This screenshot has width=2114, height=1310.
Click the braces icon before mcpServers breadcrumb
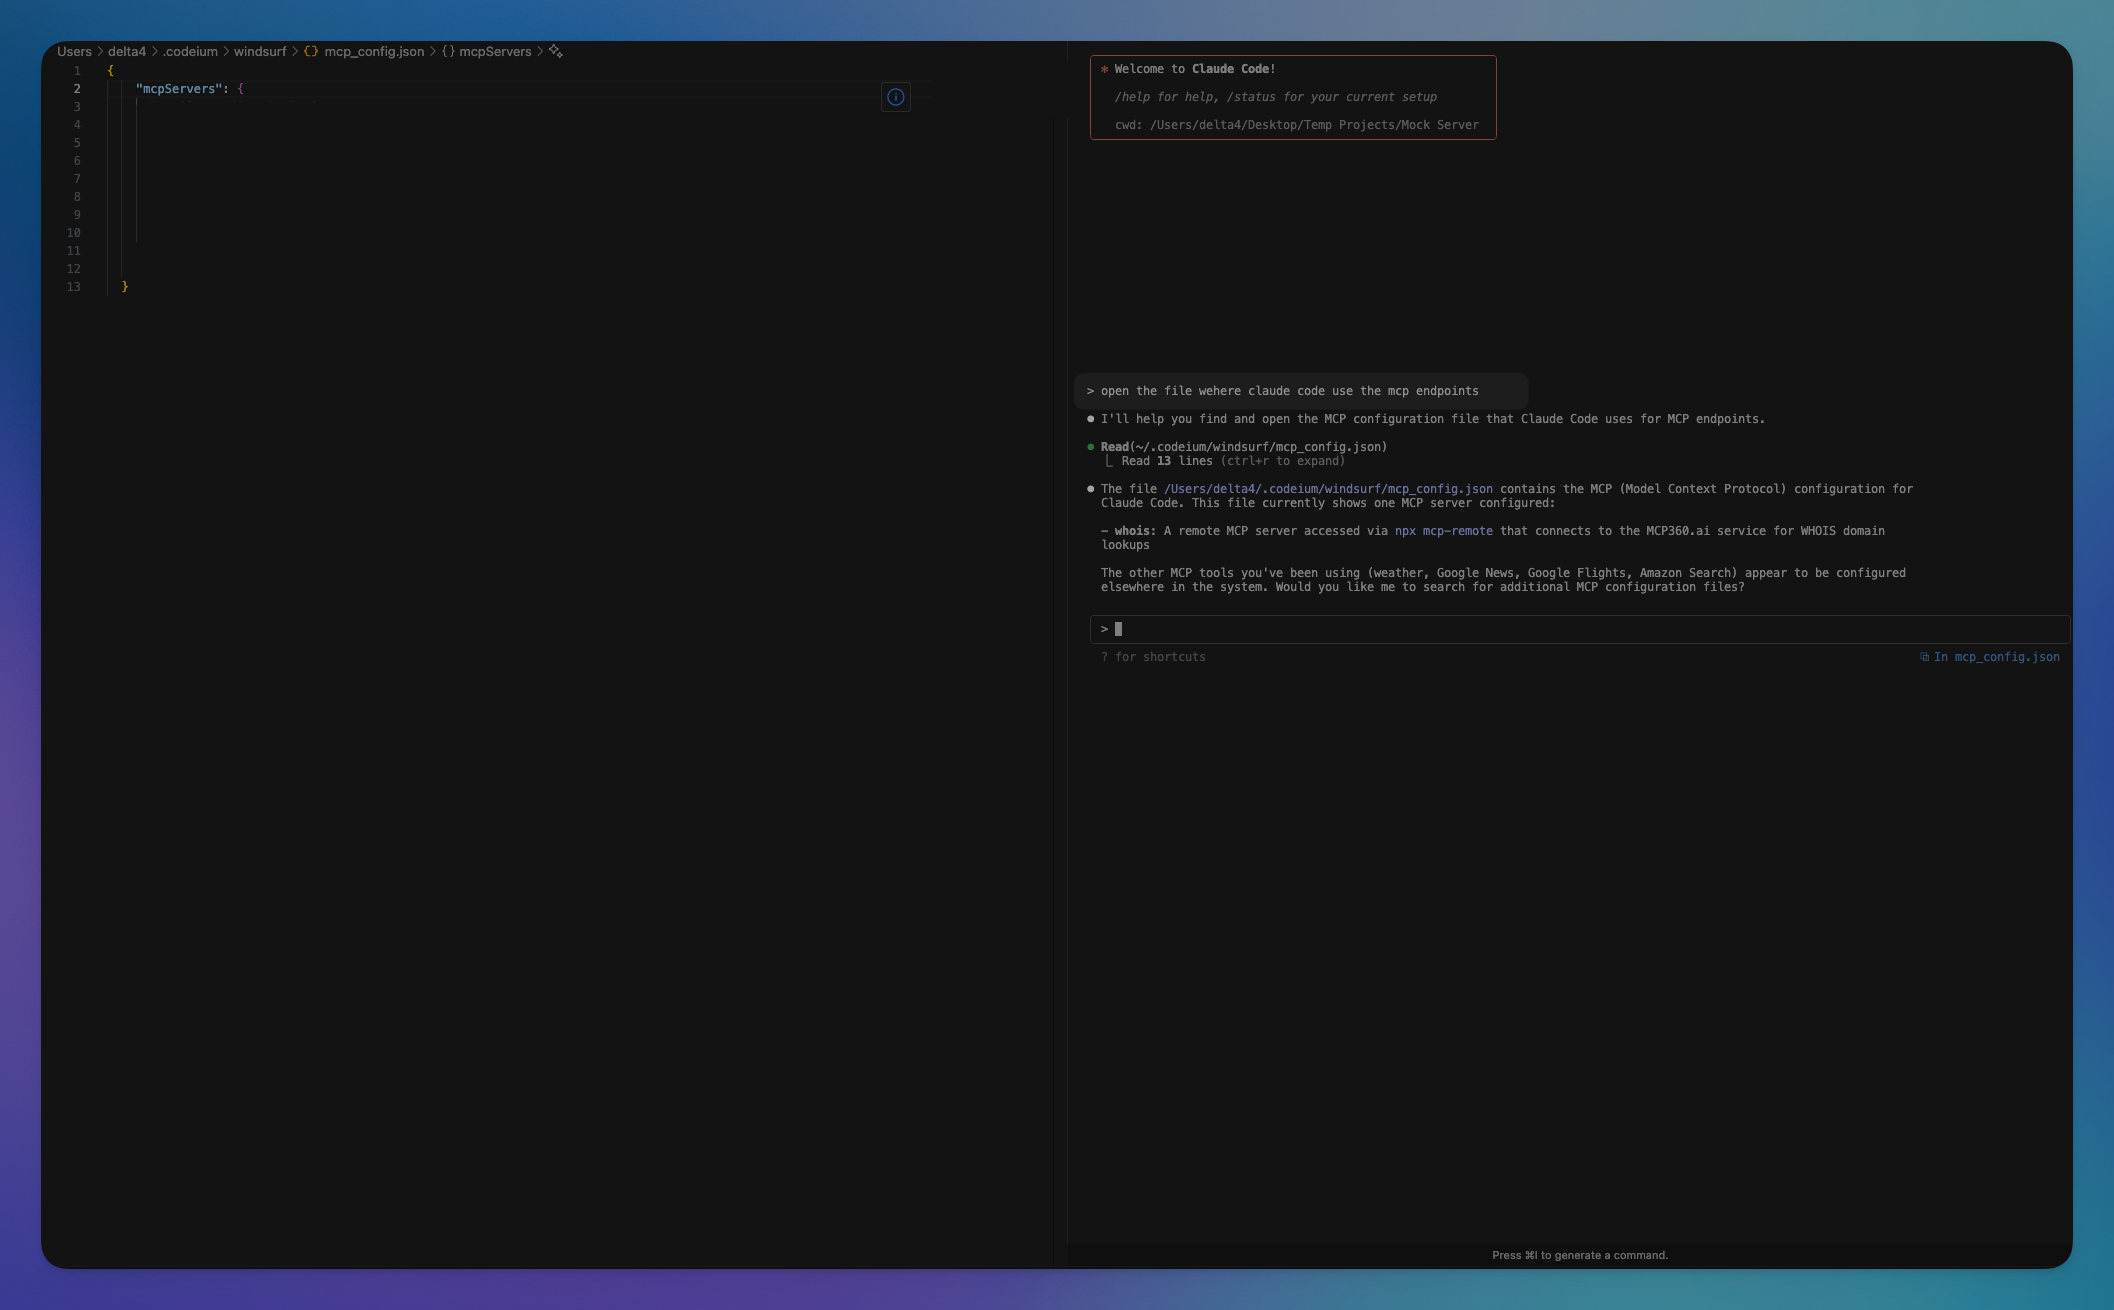[449, 51]
